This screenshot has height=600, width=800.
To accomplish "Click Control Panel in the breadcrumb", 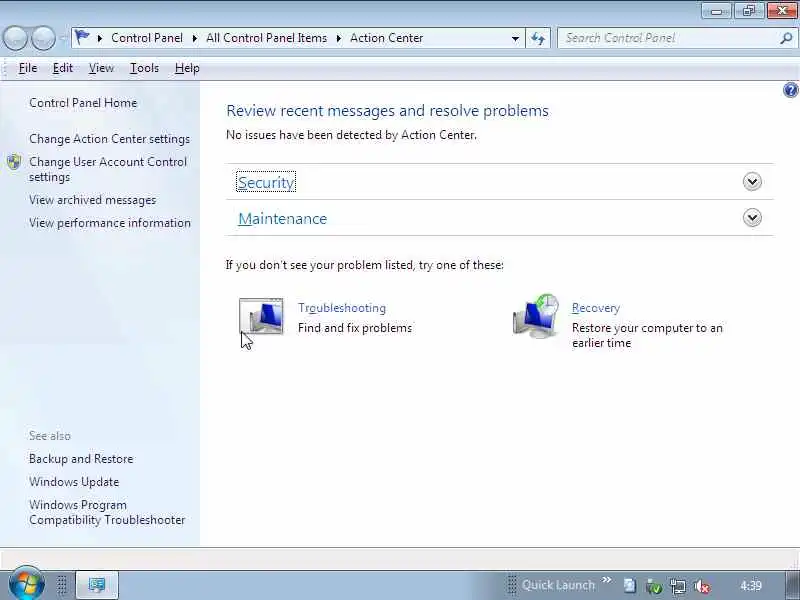I will coord(147,38).
